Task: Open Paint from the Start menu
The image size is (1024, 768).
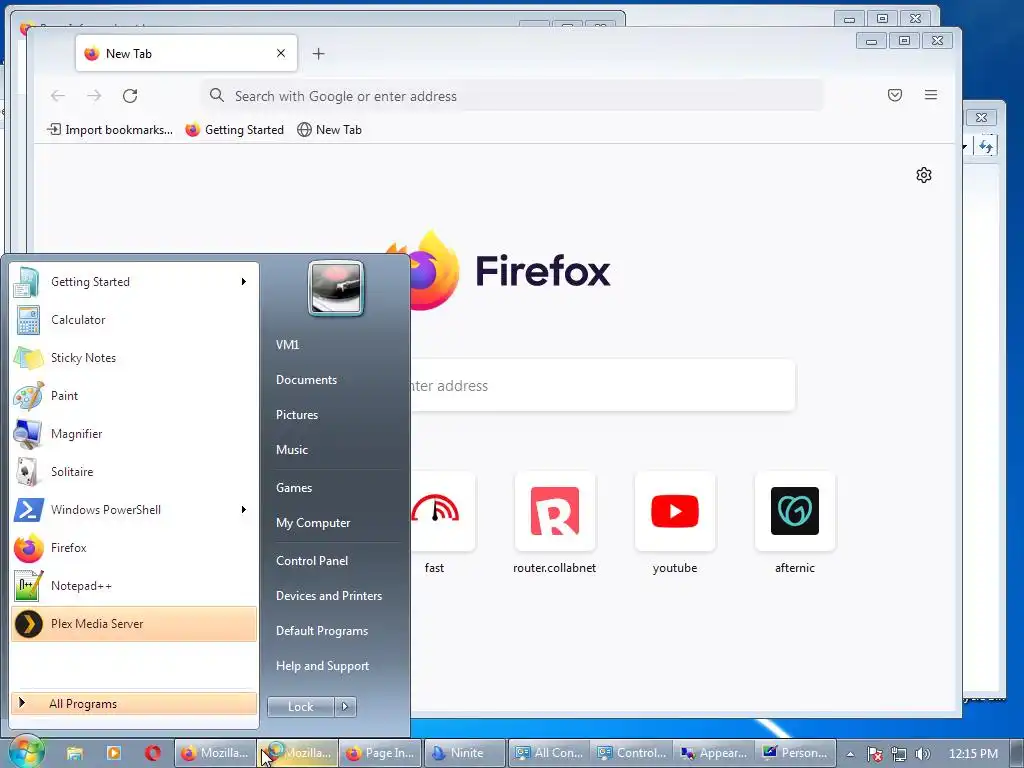Action: [134, 396]
